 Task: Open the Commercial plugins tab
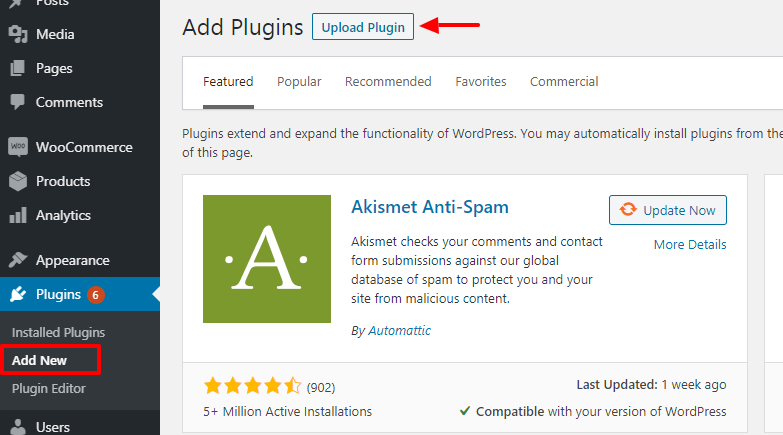(564, 82)
